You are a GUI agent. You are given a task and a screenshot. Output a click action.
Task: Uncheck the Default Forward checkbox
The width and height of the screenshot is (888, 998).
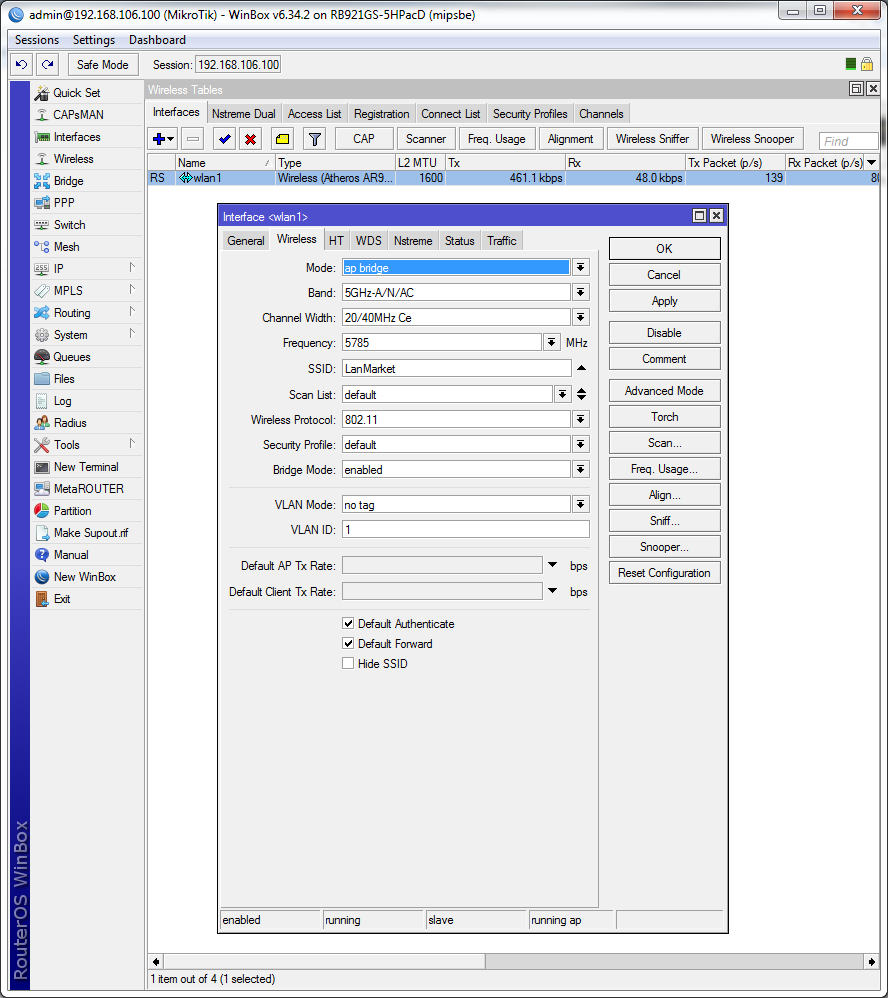click(x=348, y=644)
